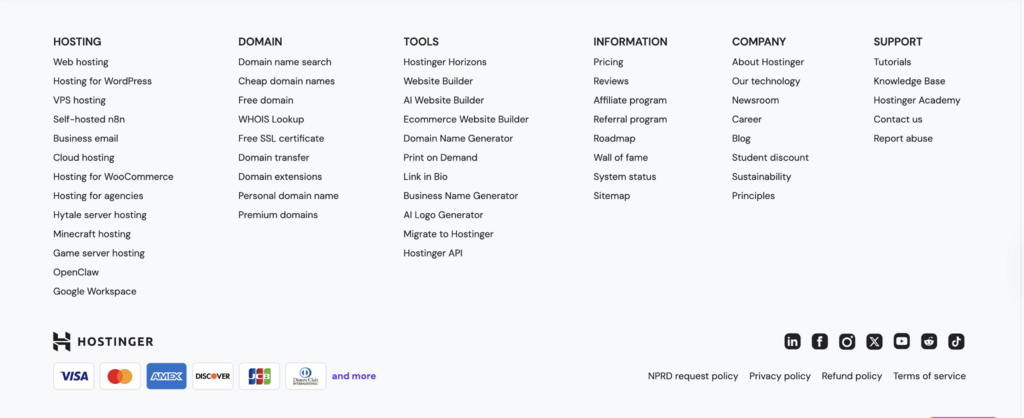Open the Privacy policy link

(x=780, y=376)
